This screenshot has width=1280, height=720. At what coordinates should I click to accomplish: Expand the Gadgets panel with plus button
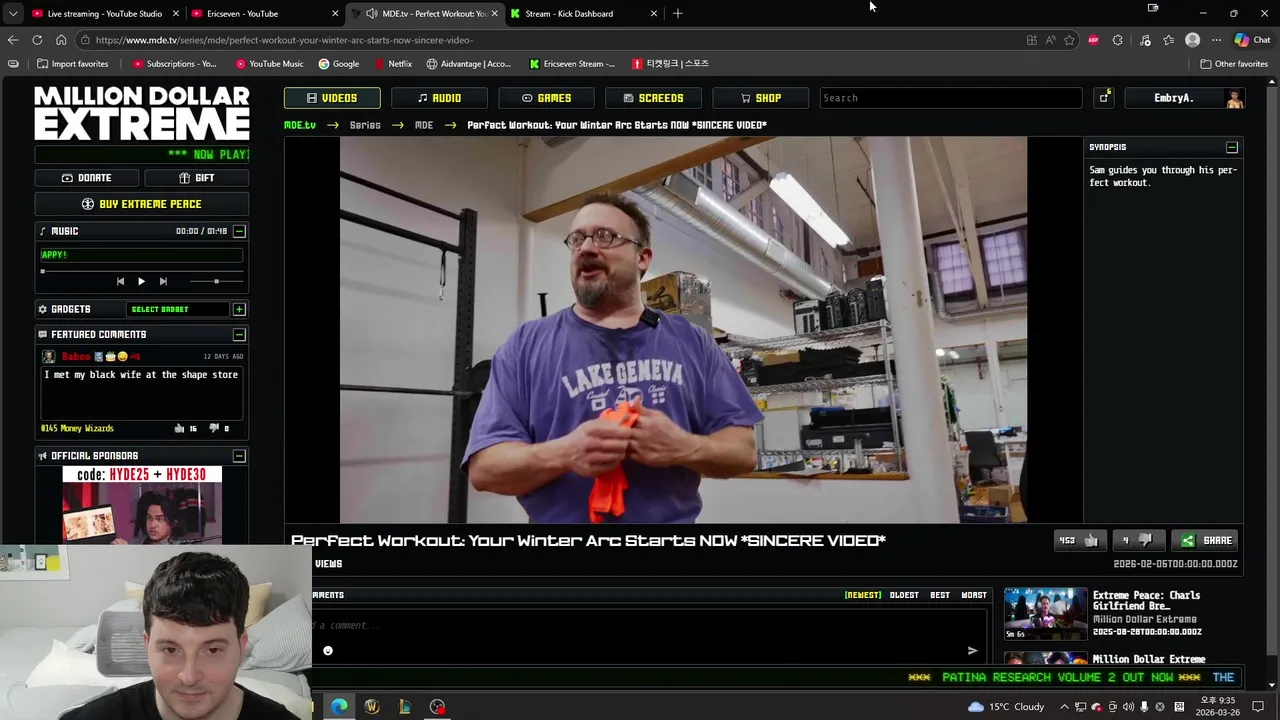pyautogui.click(x=239, y=309)
